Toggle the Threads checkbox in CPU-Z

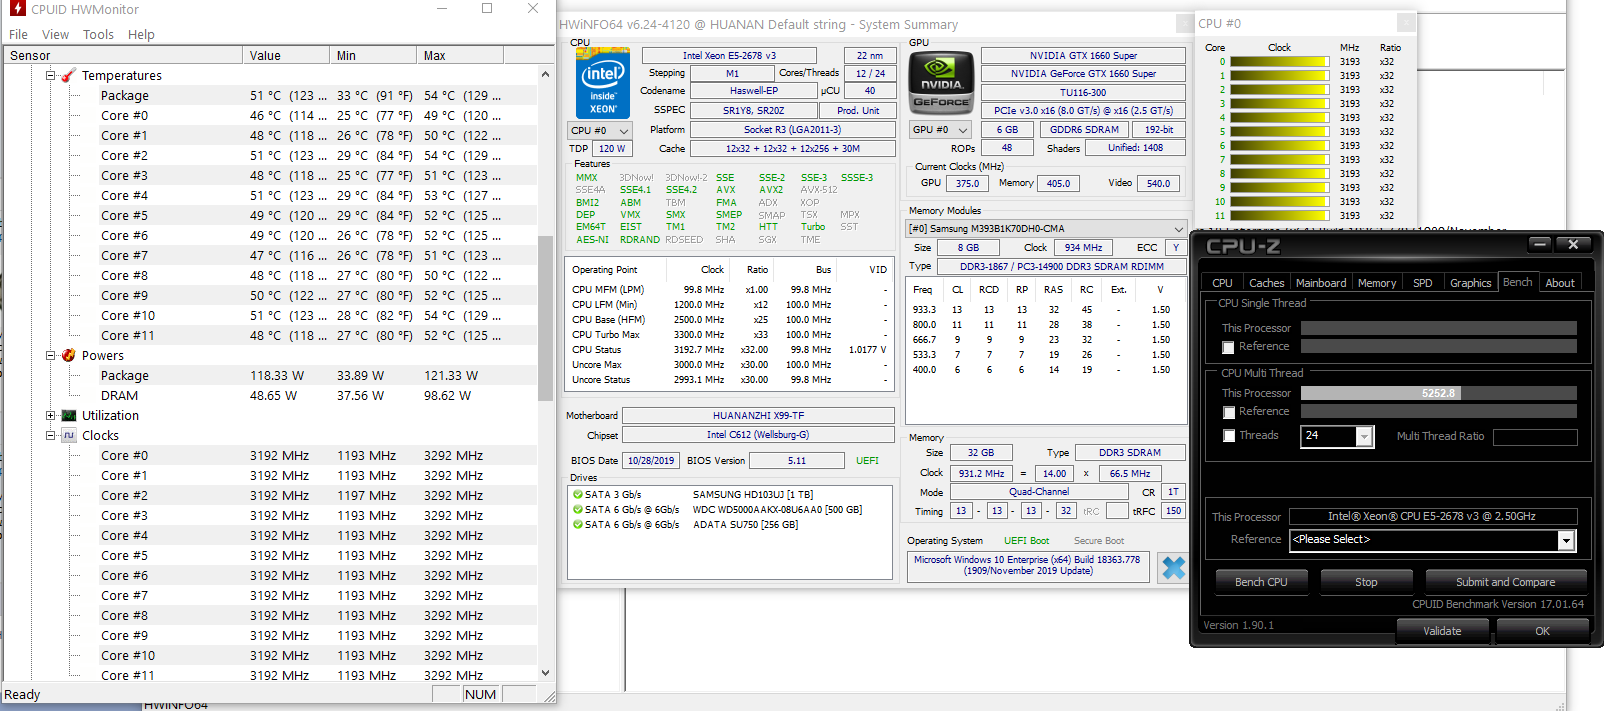point(1228,436)
